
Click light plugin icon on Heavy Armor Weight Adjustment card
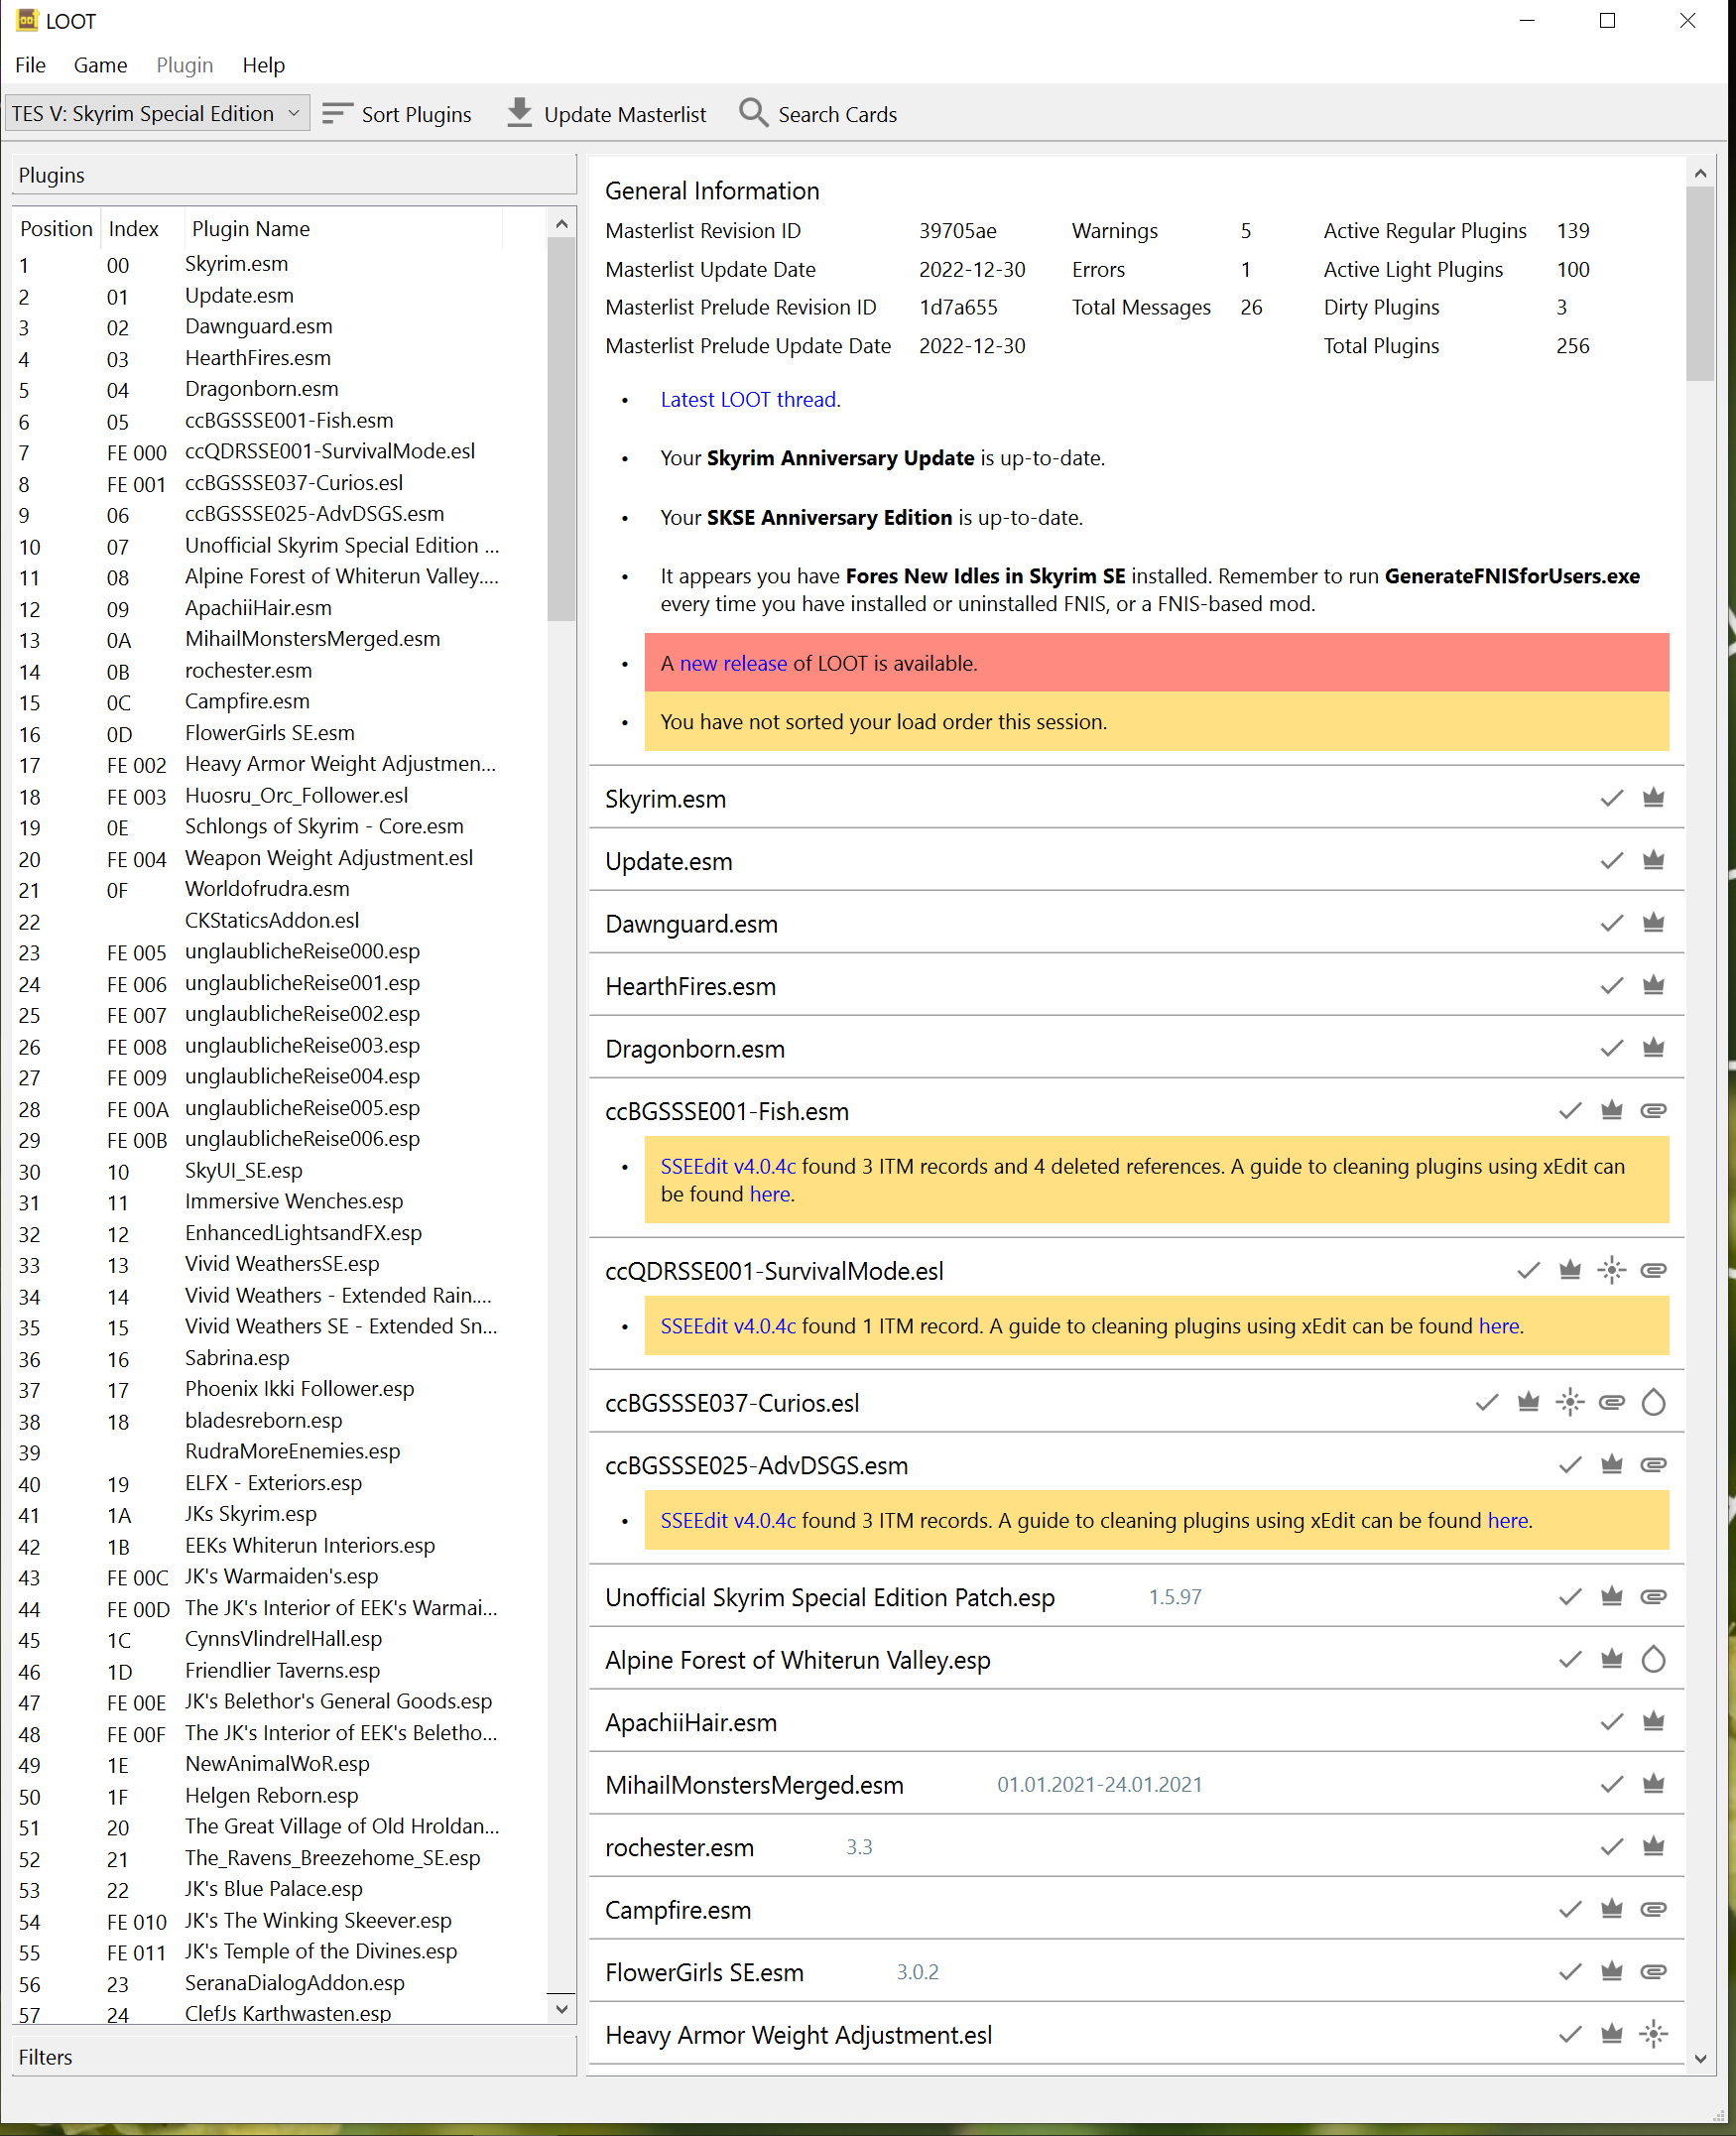tap(1653, 2034)
